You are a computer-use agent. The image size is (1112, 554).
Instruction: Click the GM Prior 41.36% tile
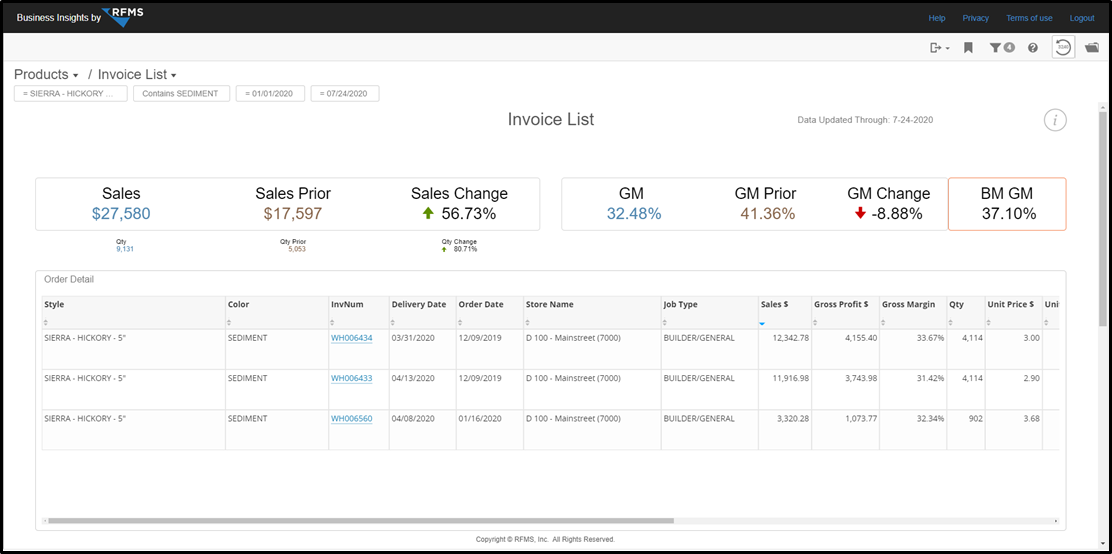click(765, 204)
